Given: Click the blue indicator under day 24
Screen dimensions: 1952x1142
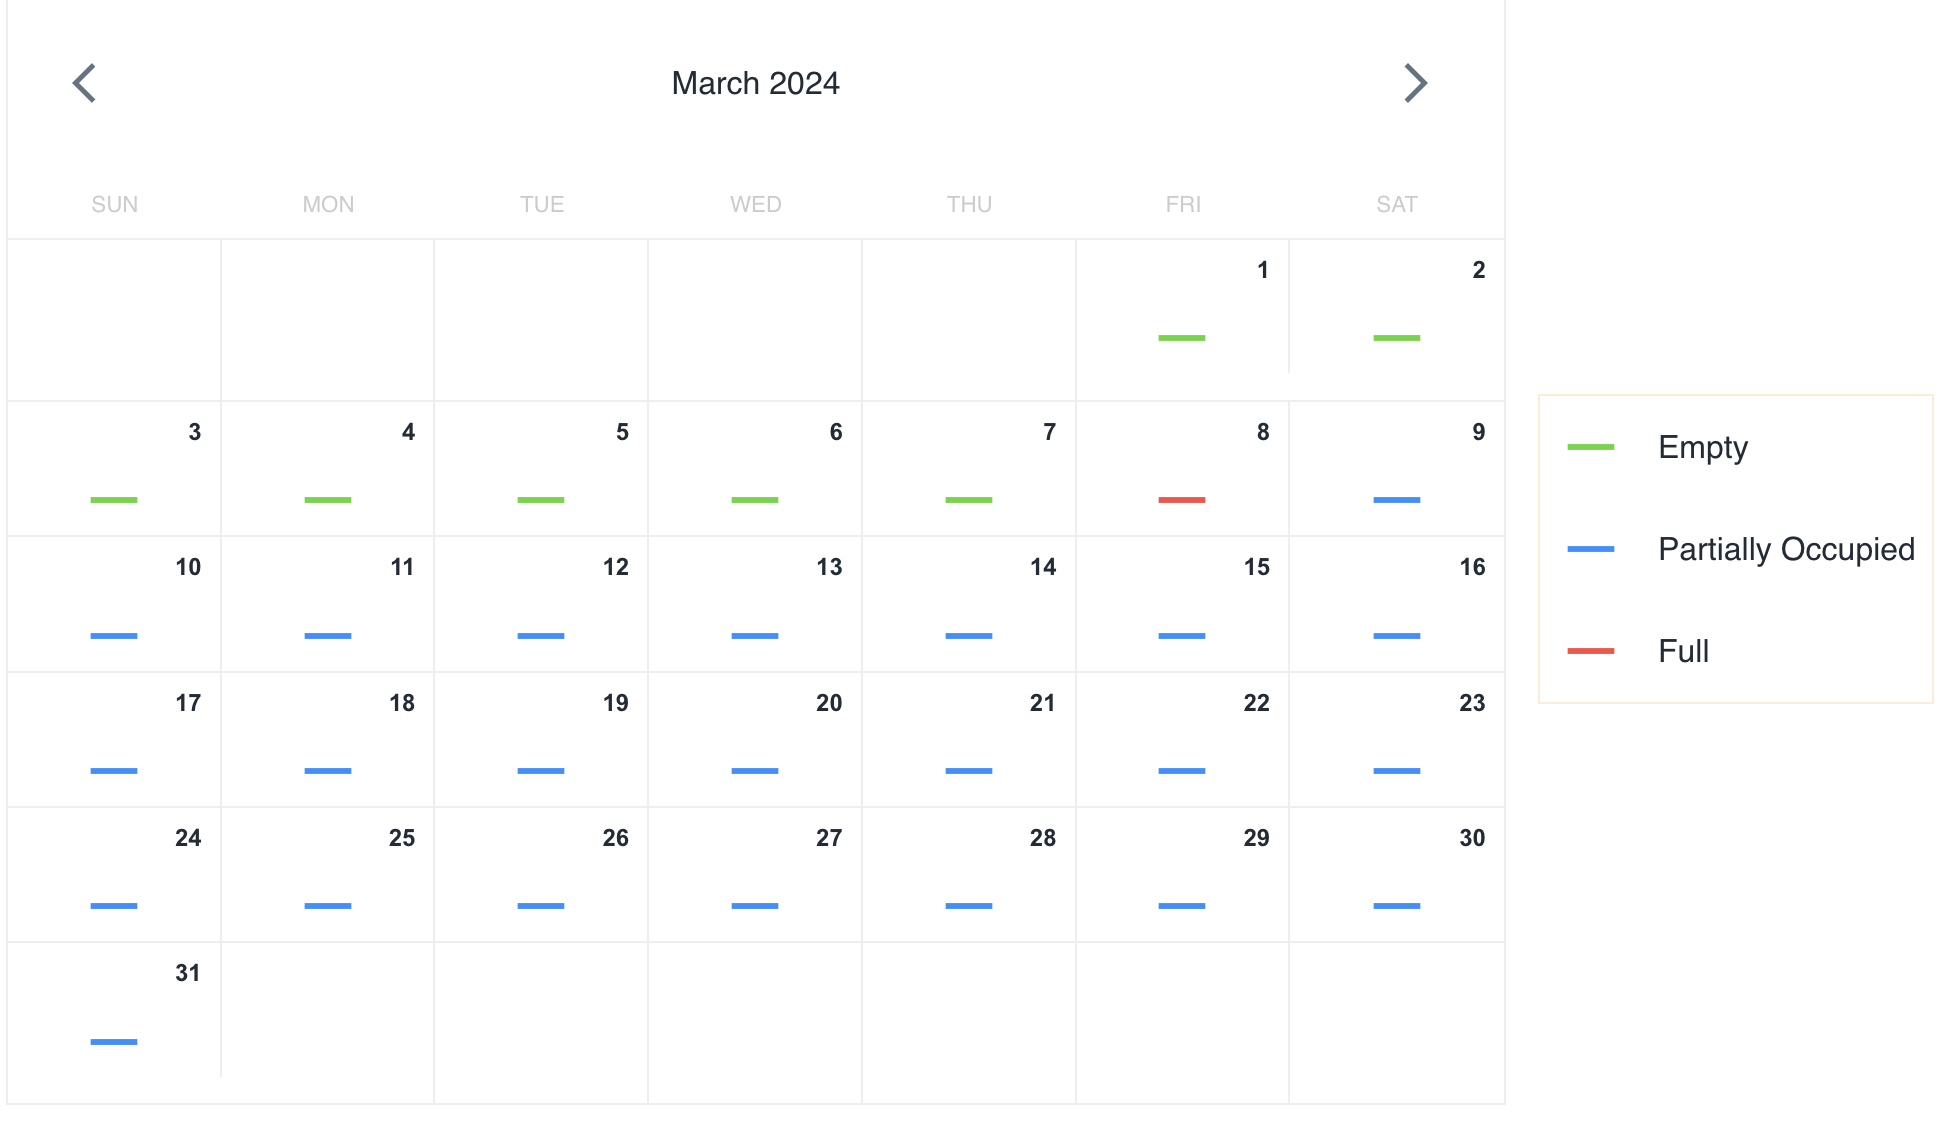Looking at the screenshot, I should pos(114,906).
